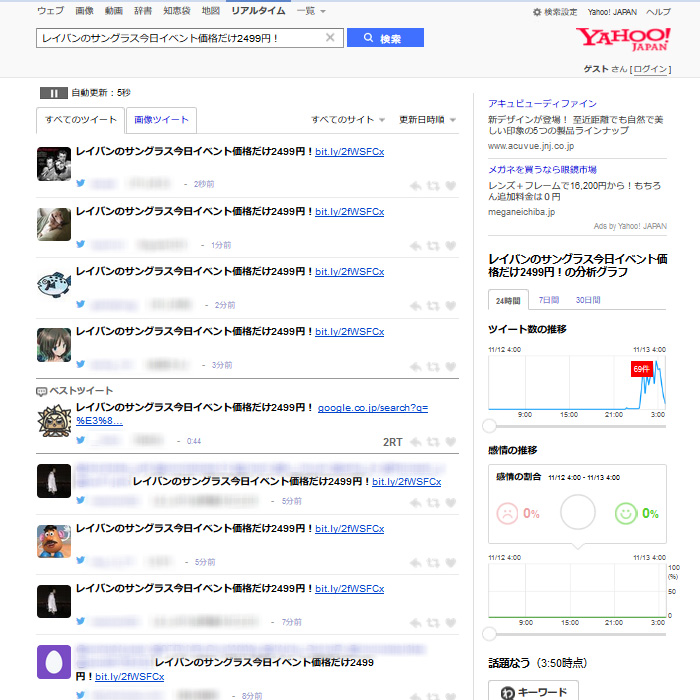Clear the search box with X icon
This screenshot has width=700, height=700.
click(331, 38)
